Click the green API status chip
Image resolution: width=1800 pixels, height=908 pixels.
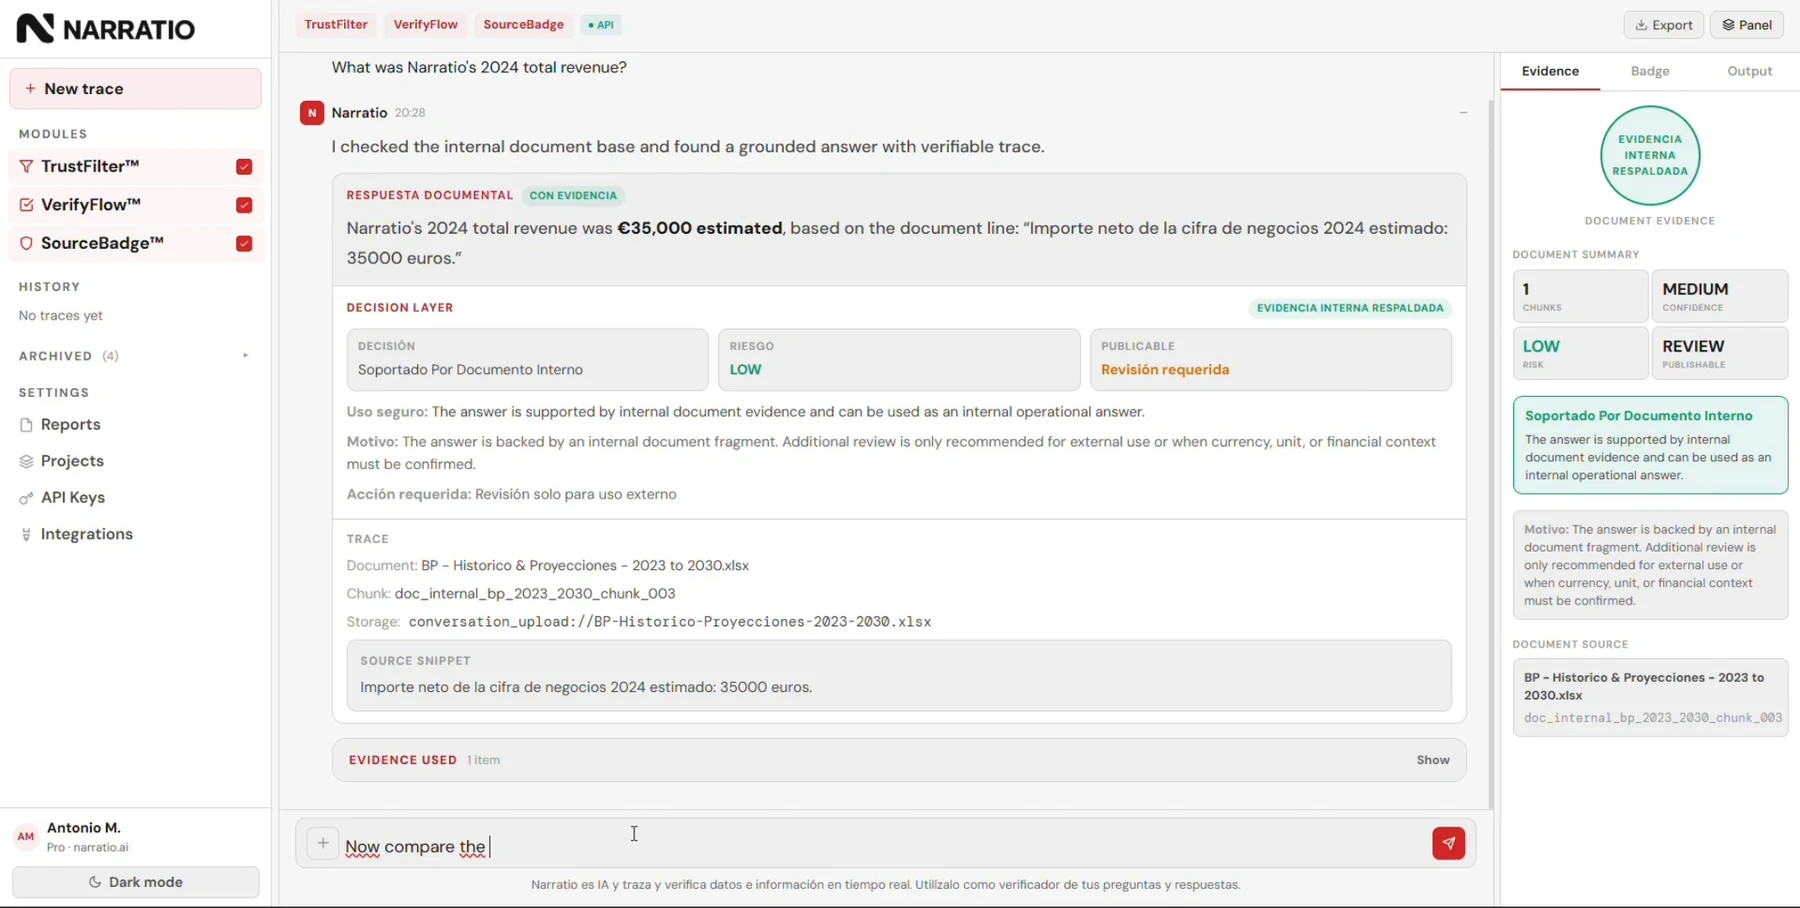coord(601,25)
